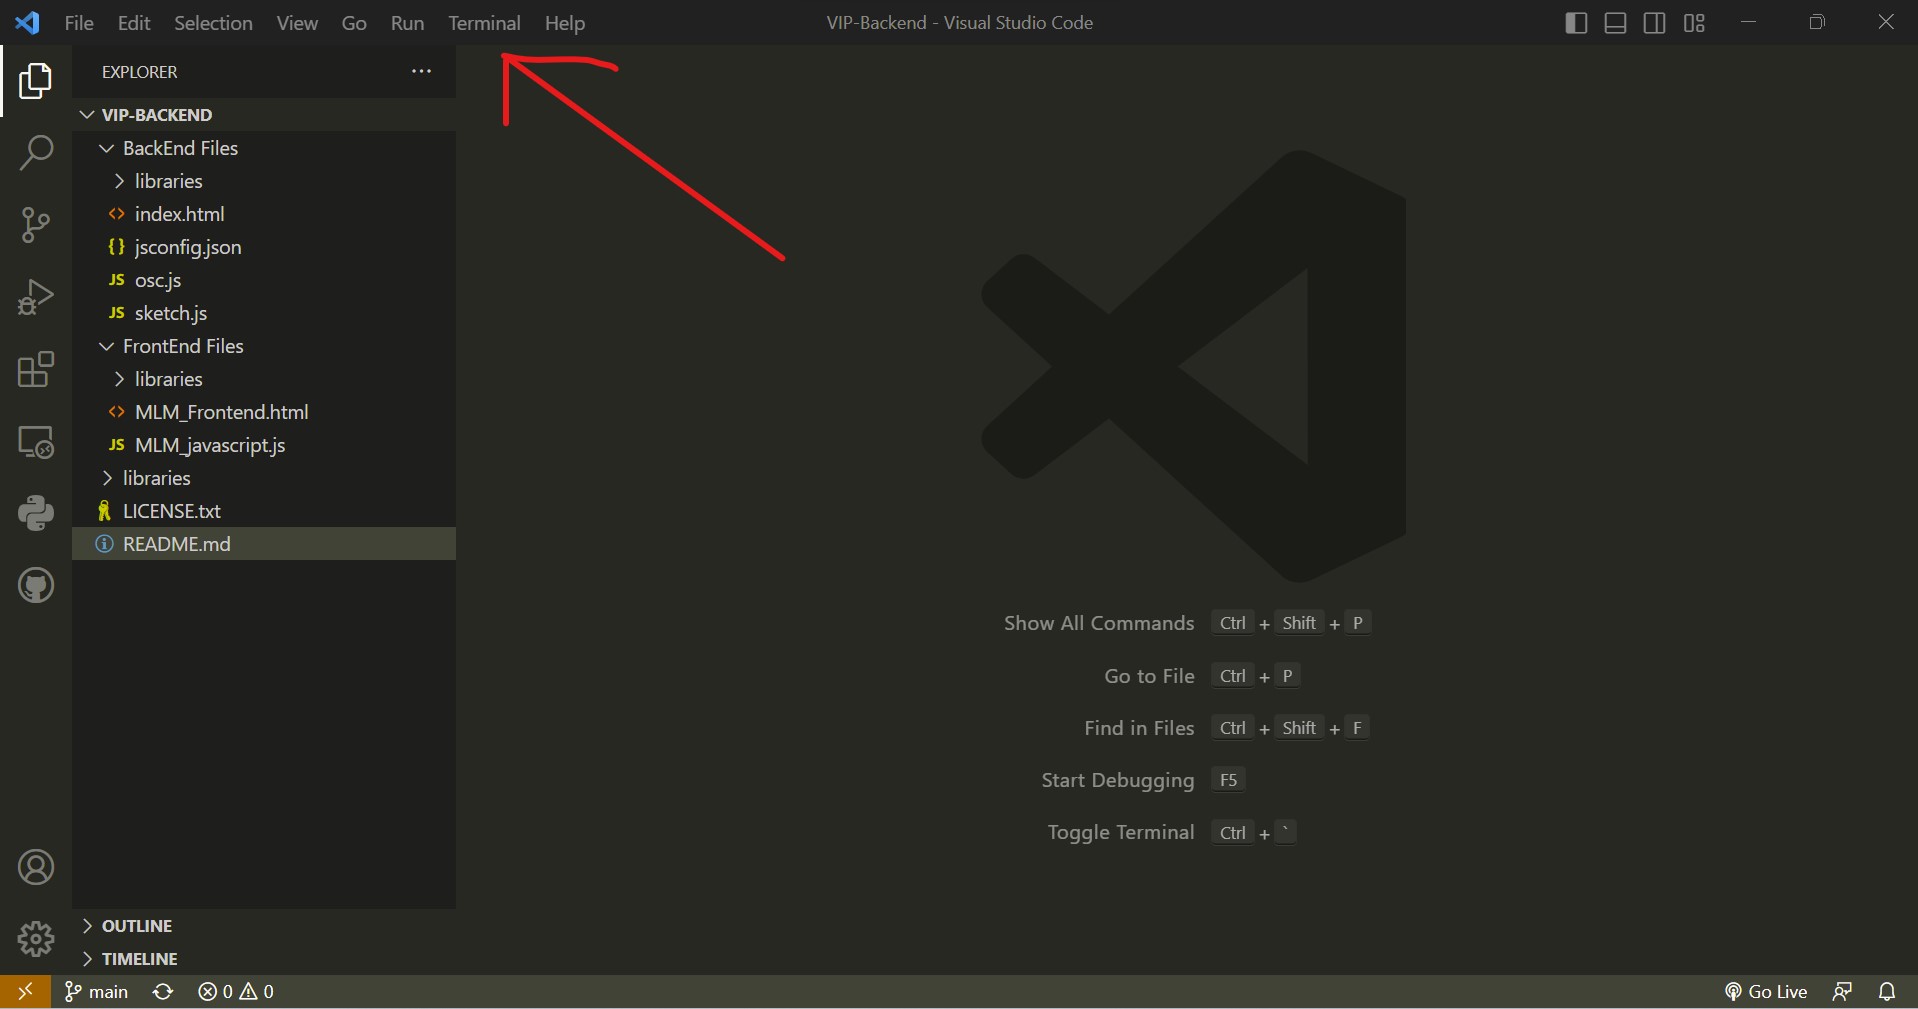1918x1009 pixels.
Task: Click the Live Share status icon
Action: click(x=1842, y=991)
